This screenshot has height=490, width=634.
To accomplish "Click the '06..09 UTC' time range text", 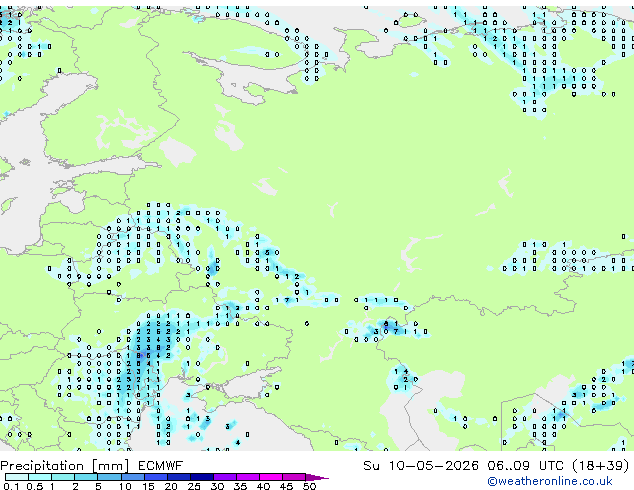I will pyautogui.click(x=525, y=465).
